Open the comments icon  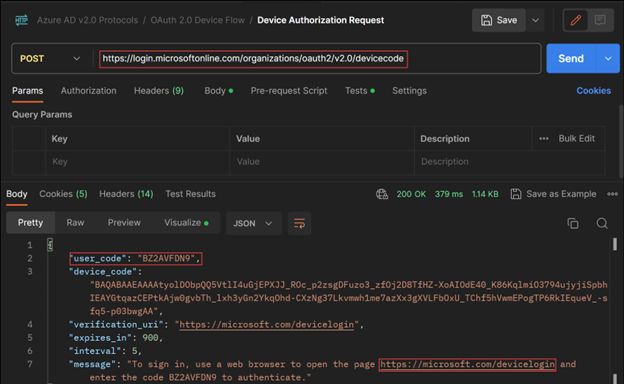[x=600, y=20]
